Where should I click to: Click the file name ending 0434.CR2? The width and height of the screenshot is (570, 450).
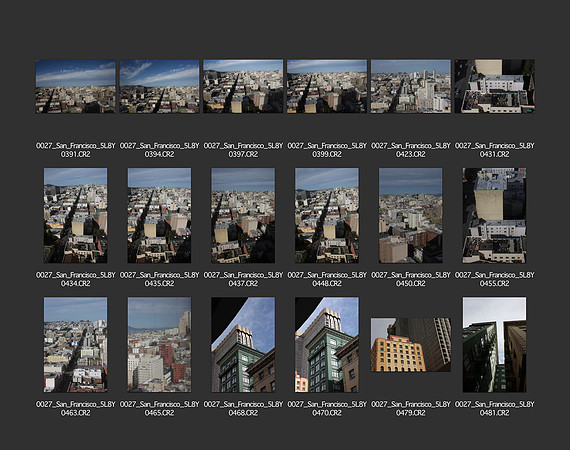[x=76, y=279]
